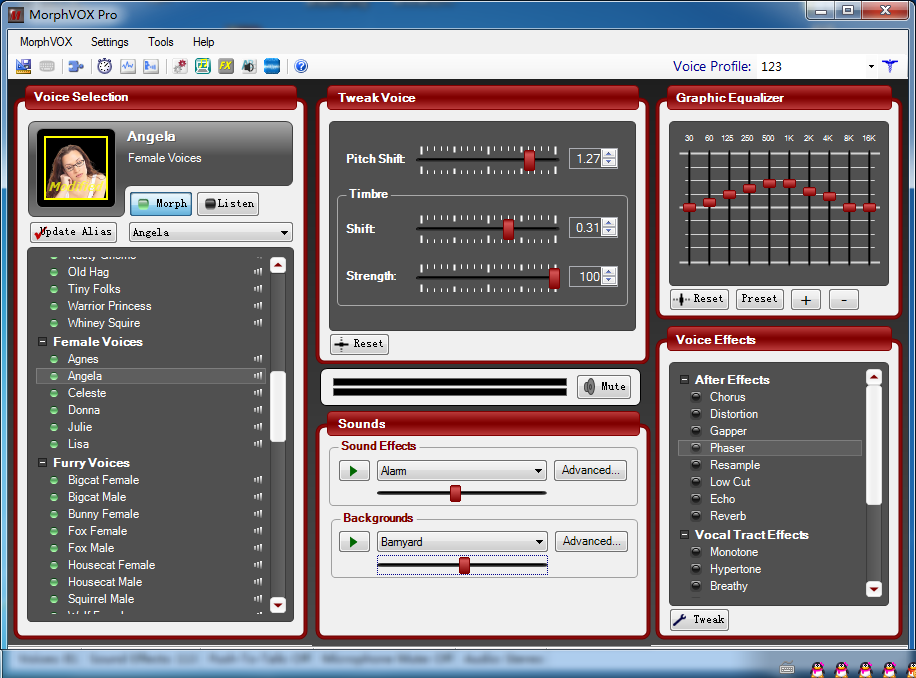Increase Pitch Shift with the up spinner

(x=609, y=154)
